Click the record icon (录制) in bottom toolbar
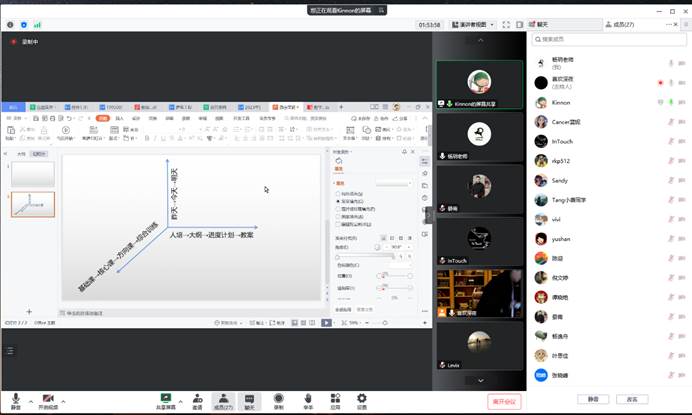This screenshot has height=415, width=692. [x=278, y=398]
